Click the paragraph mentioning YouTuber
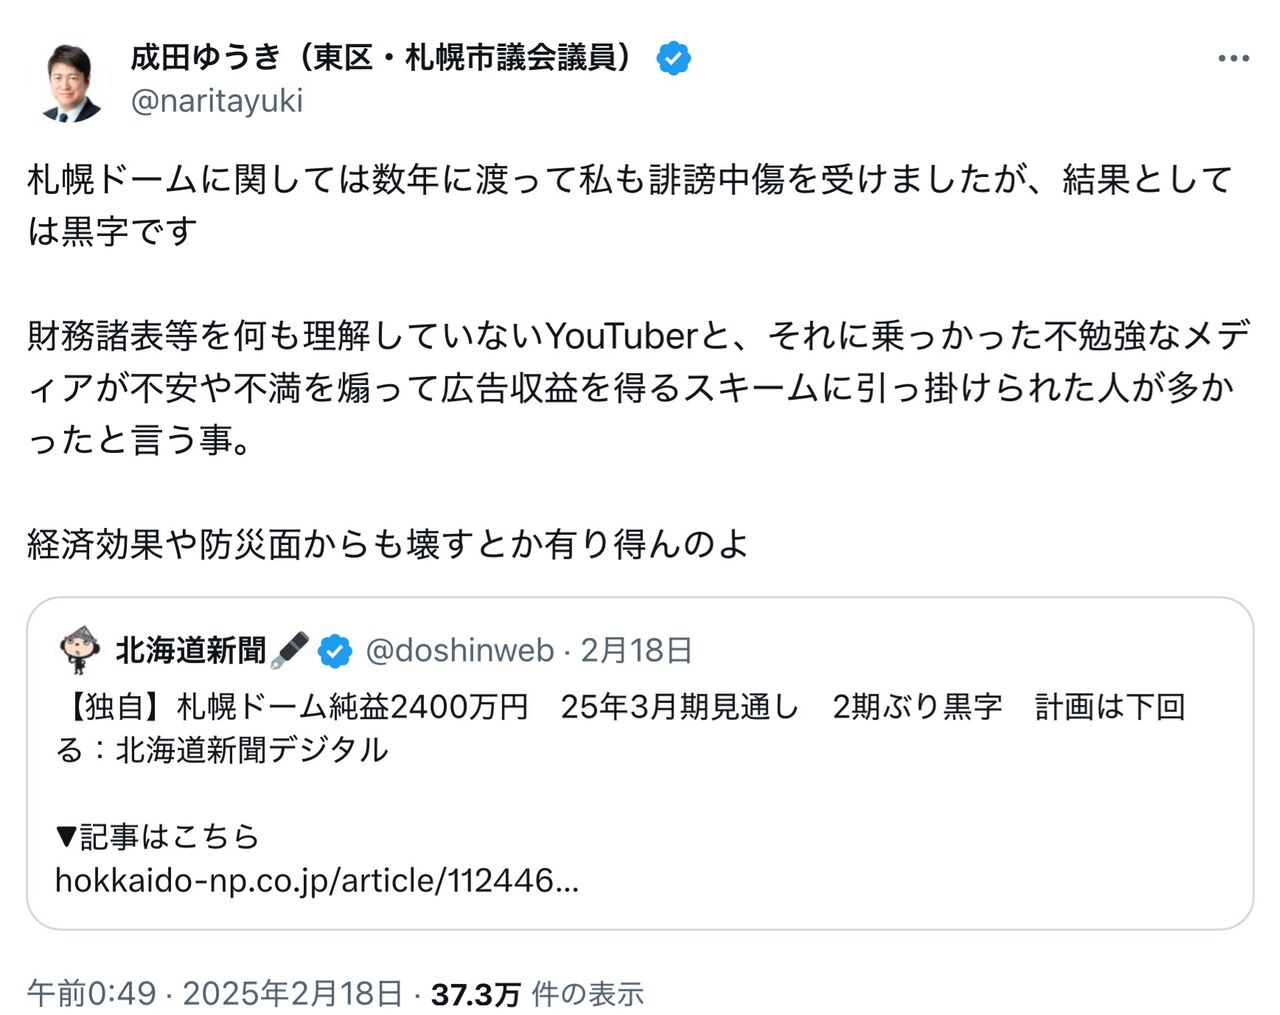The height and width of the screenshot is (1015, 1280). (x=638, y=387)
